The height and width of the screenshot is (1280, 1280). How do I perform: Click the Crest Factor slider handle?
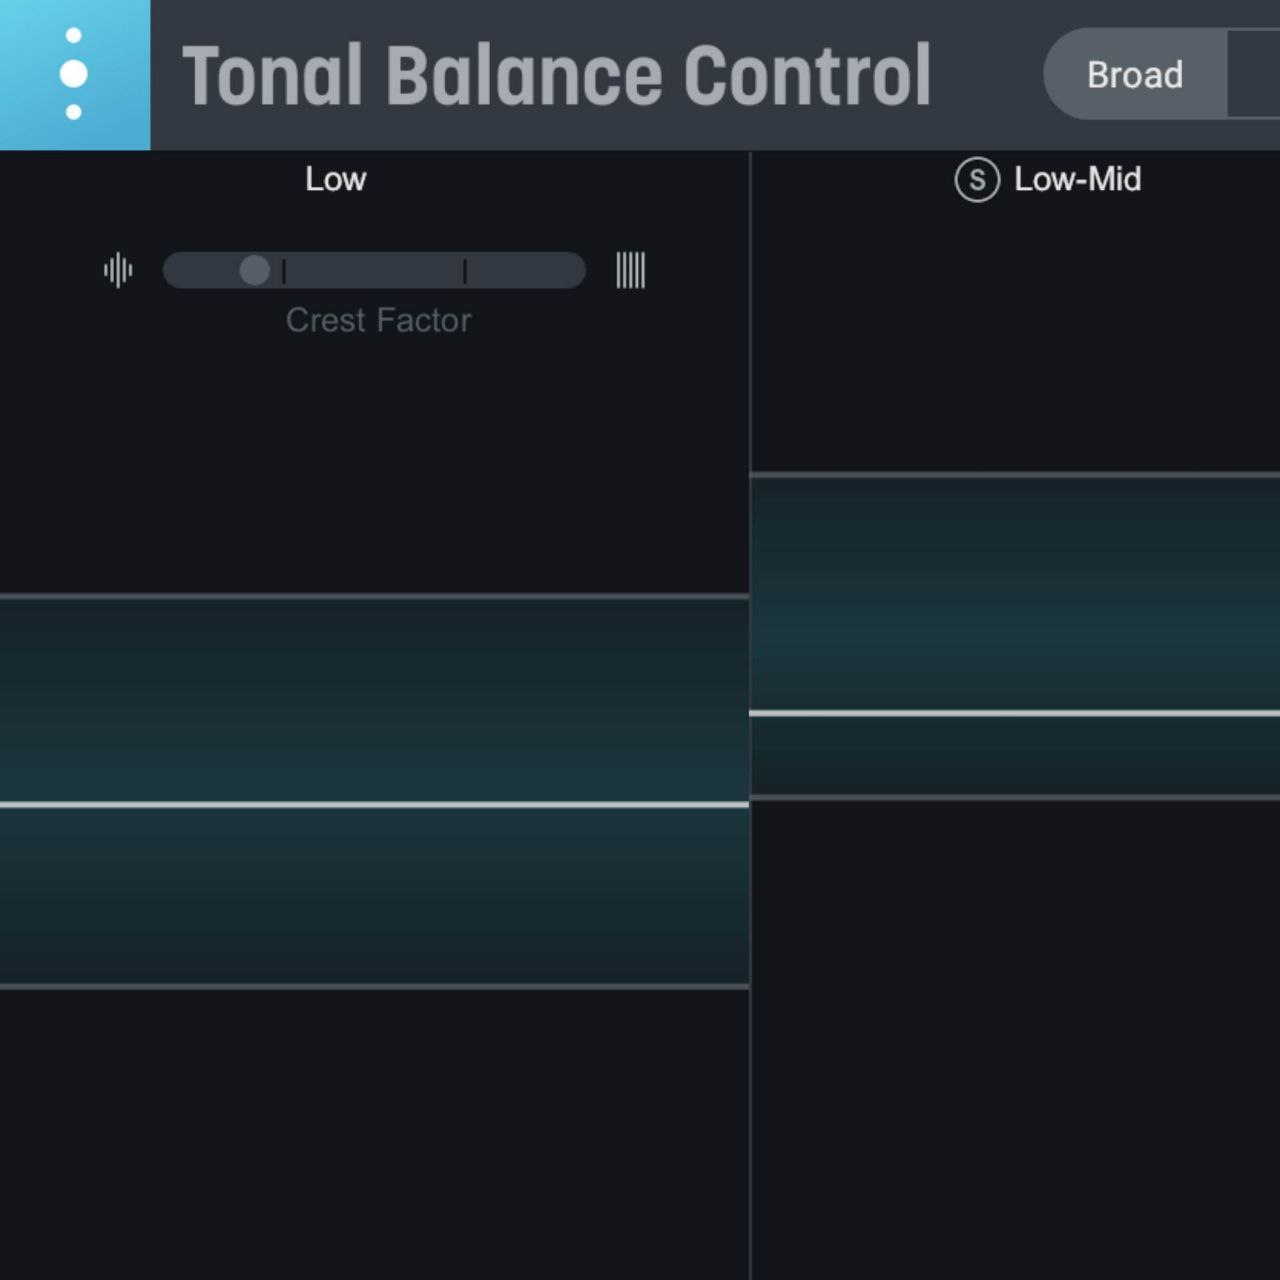pos(255,270)
